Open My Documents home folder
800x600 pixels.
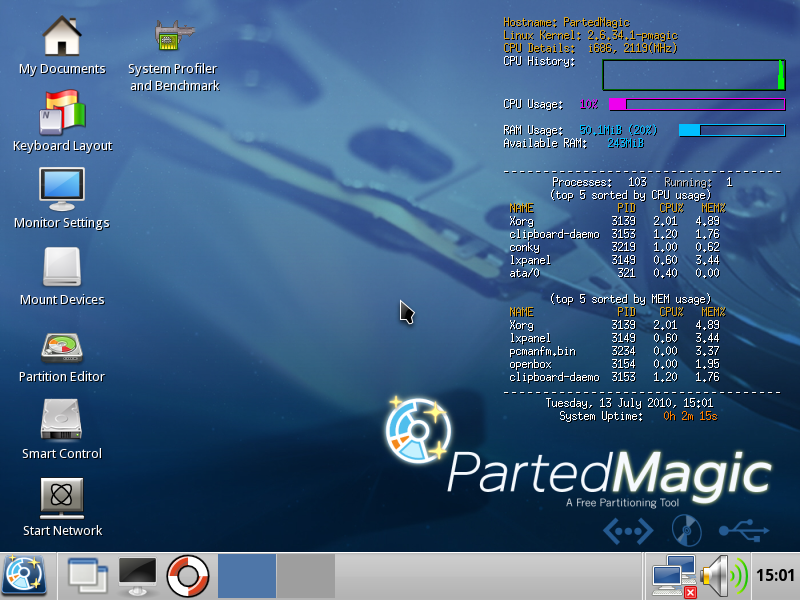point(62,38)
